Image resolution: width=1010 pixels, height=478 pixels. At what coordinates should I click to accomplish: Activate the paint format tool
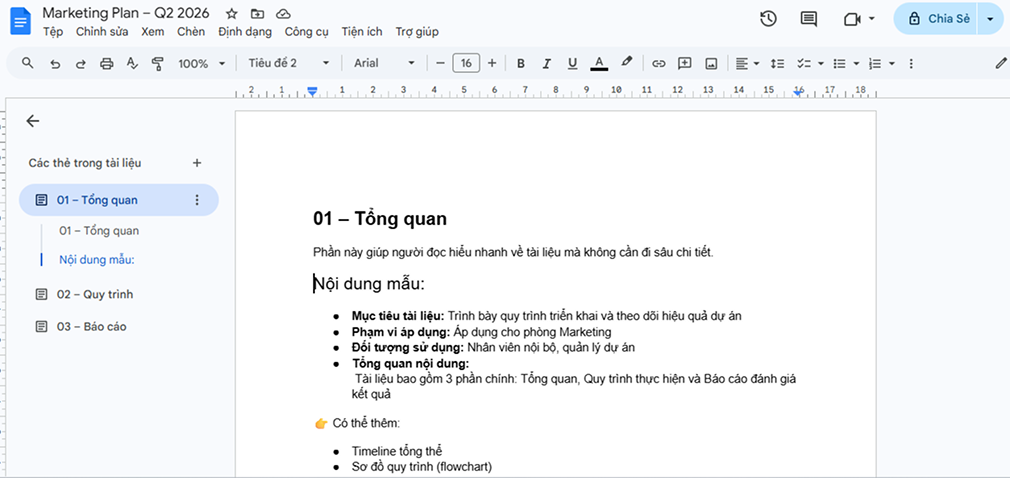(x=157, y=64)
